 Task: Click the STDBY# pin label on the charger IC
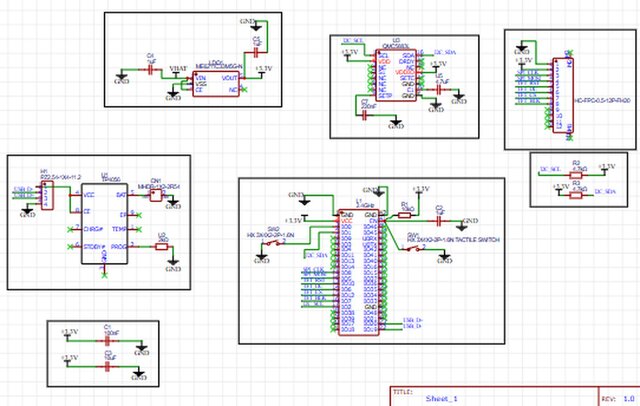(94, 246)
